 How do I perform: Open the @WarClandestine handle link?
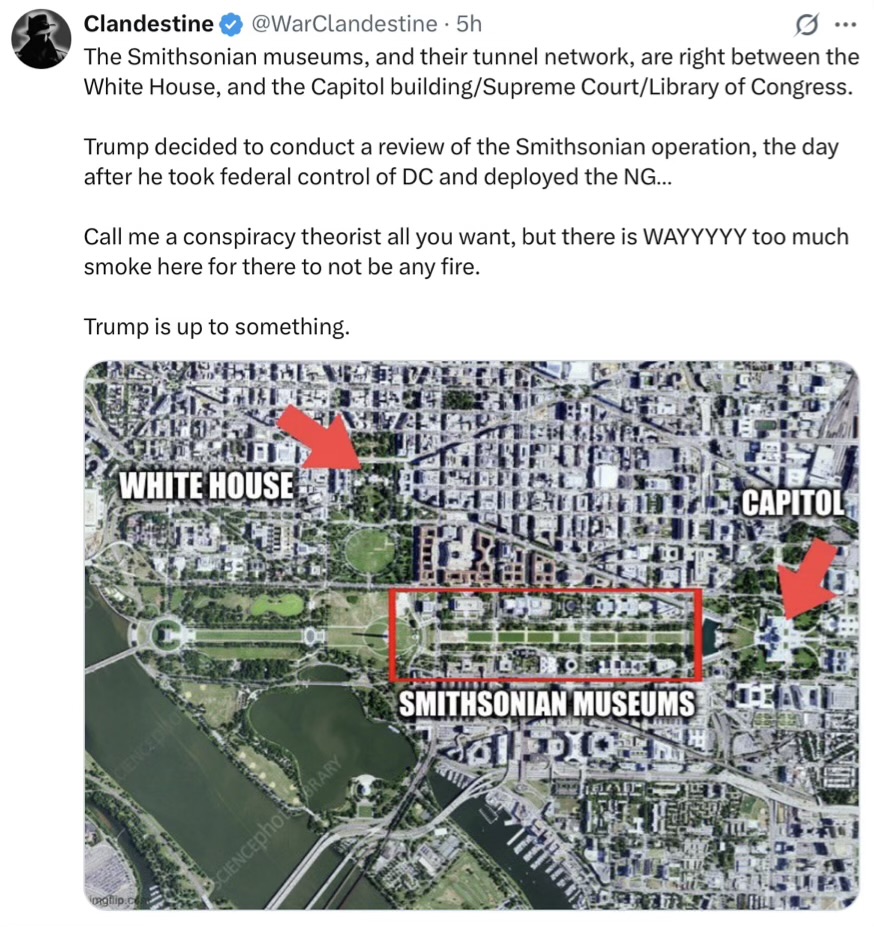[344, 24]
